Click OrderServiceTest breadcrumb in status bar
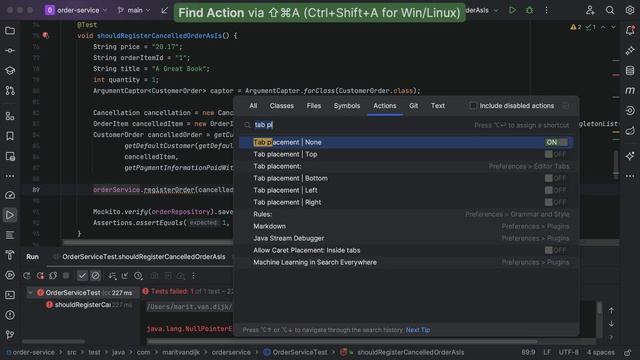Screen dimensions: 640x360 pos(296,352)
